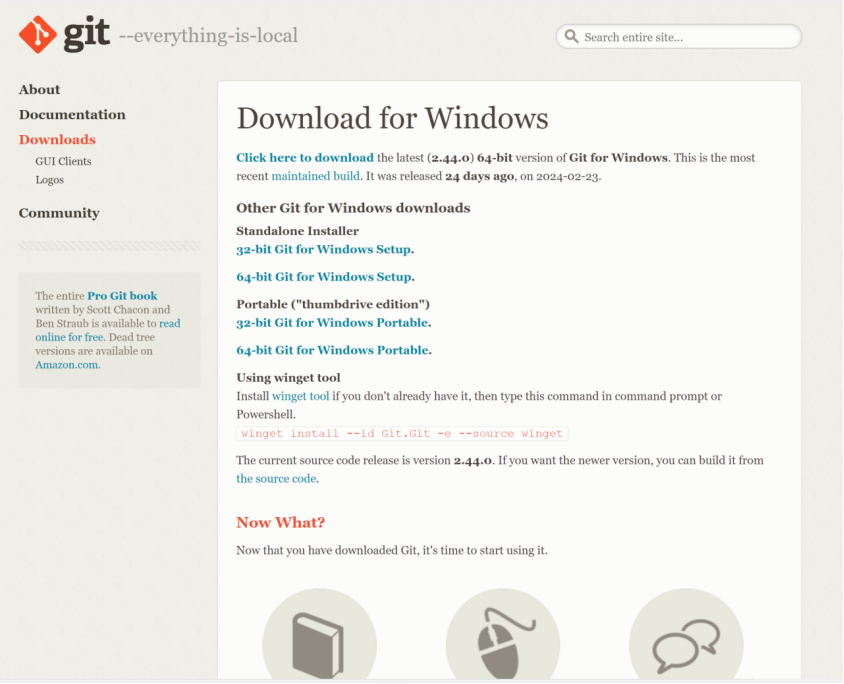Viewport: 844px width, 684px height.
Task: Click the 'Now What?' heading
Action: (x=280, y=523)
